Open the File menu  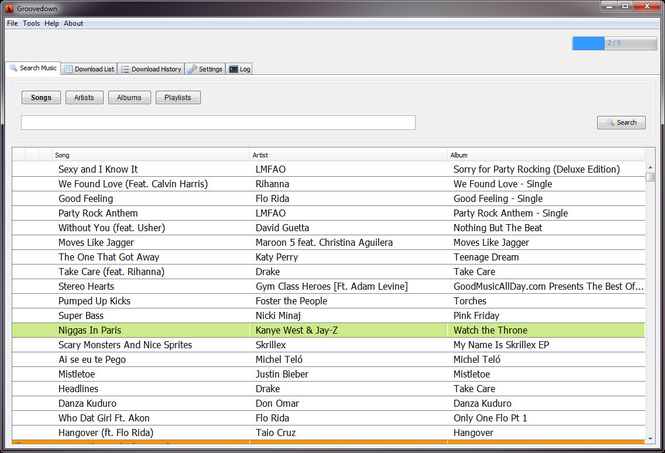click(12, 23)
